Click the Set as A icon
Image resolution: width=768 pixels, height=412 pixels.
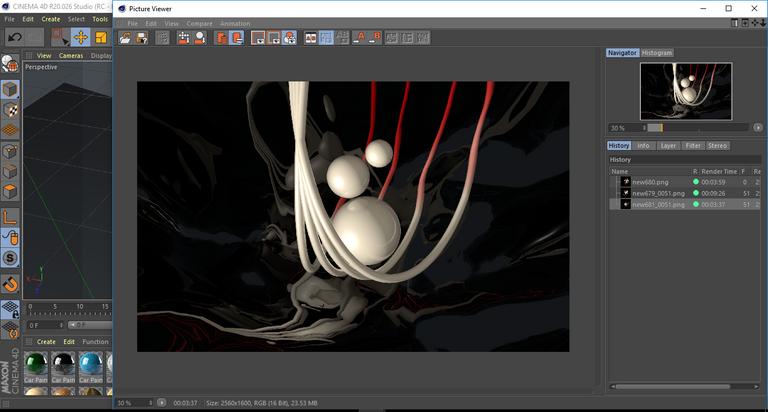(359, 38)
